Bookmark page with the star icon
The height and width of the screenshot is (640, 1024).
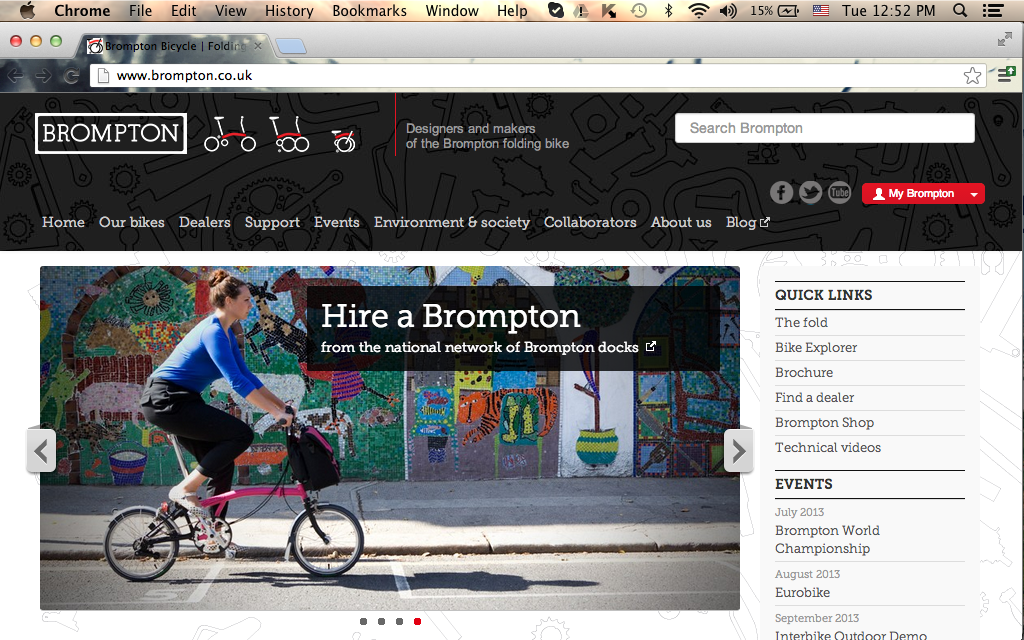[x=972, y=76]
